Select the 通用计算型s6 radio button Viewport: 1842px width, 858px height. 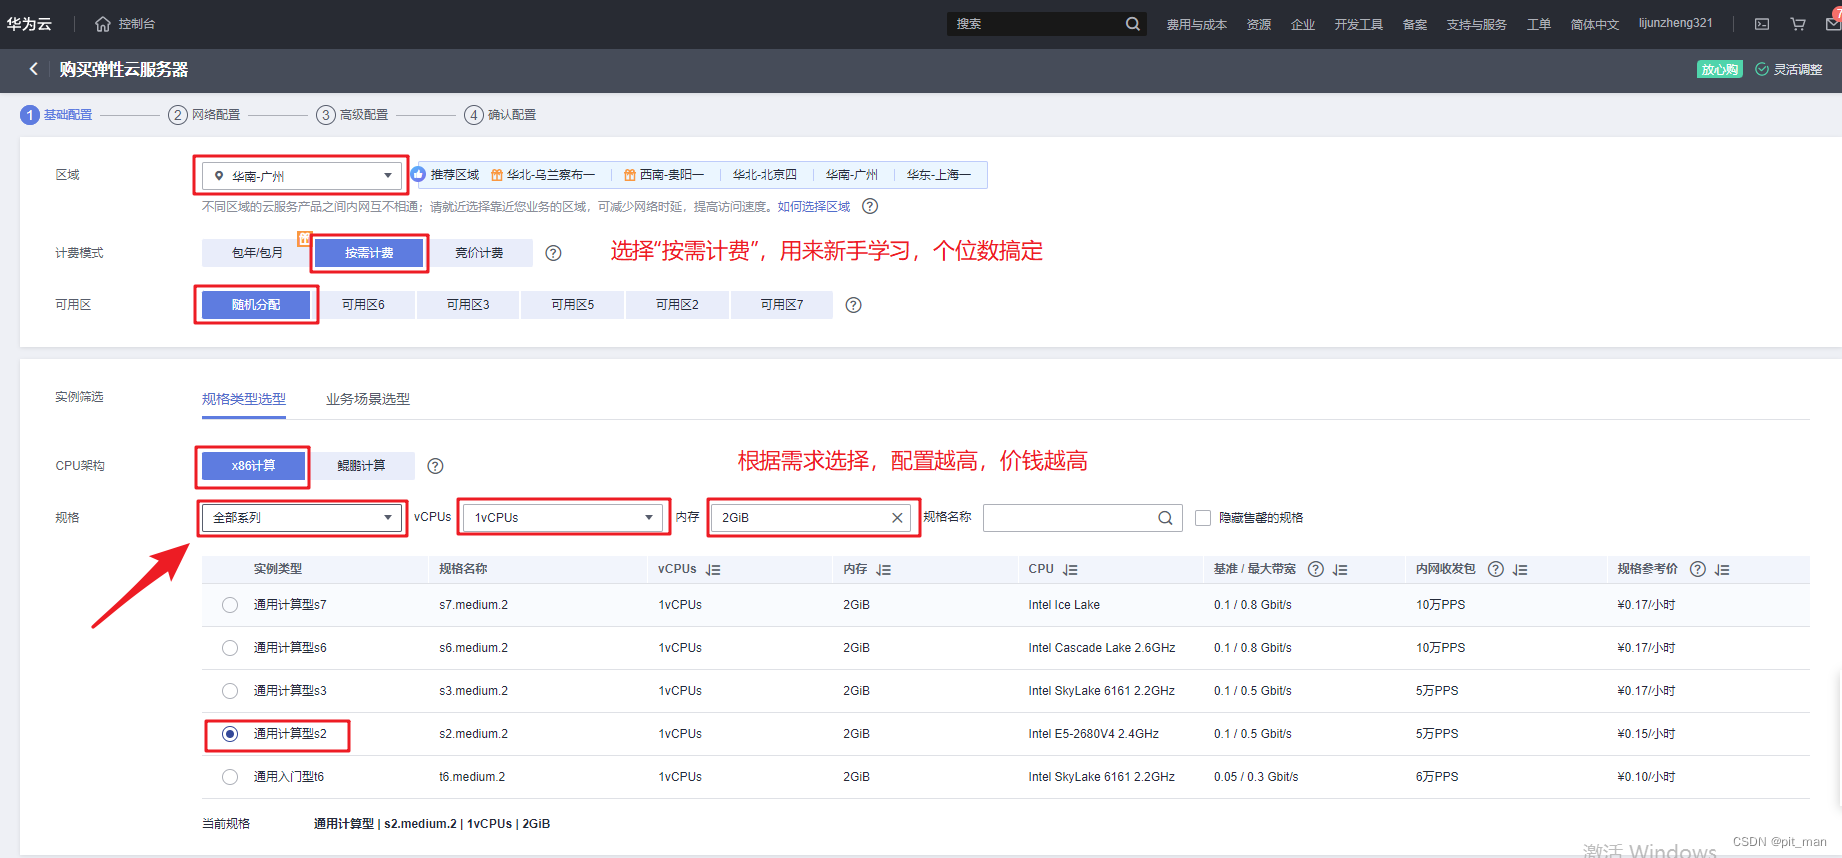[230, 648]
